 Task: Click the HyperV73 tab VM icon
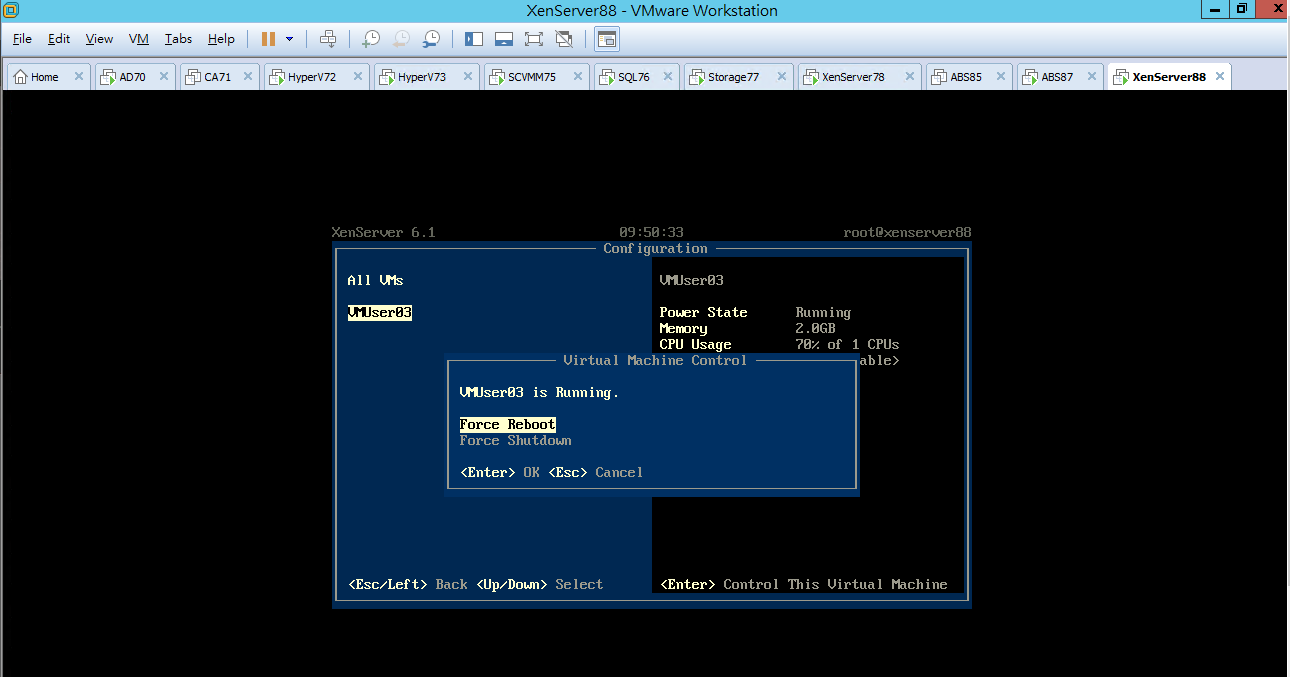(387, 77)
